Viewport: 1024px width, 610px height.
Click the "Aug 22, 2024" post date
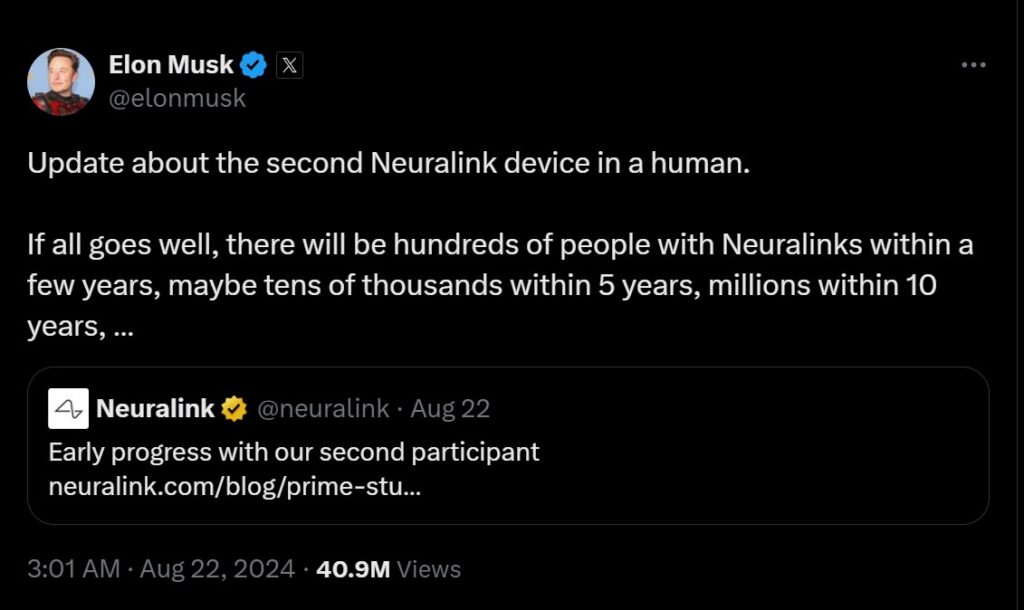(217, 569)
